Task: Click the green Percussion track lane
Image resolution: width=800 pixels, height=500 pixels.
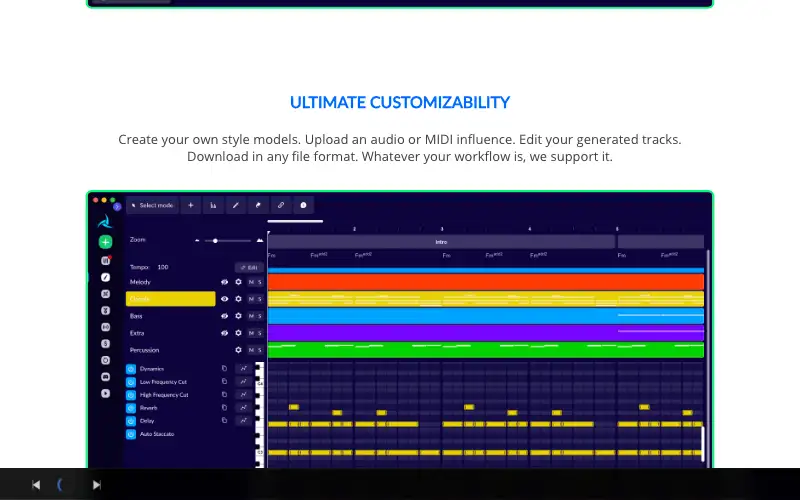Action: point(486,350)
